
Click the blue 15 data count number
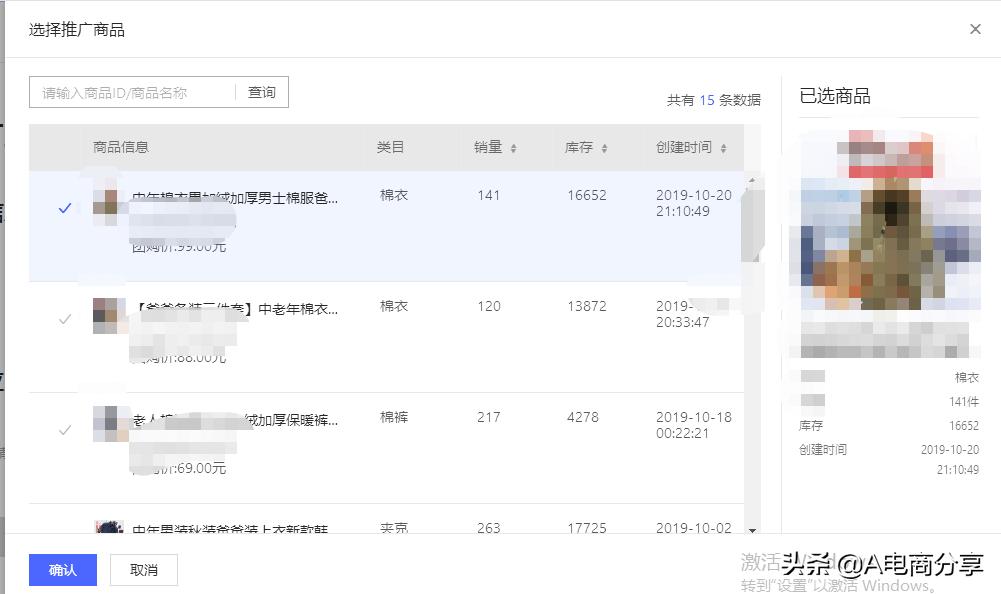(706, 100)
